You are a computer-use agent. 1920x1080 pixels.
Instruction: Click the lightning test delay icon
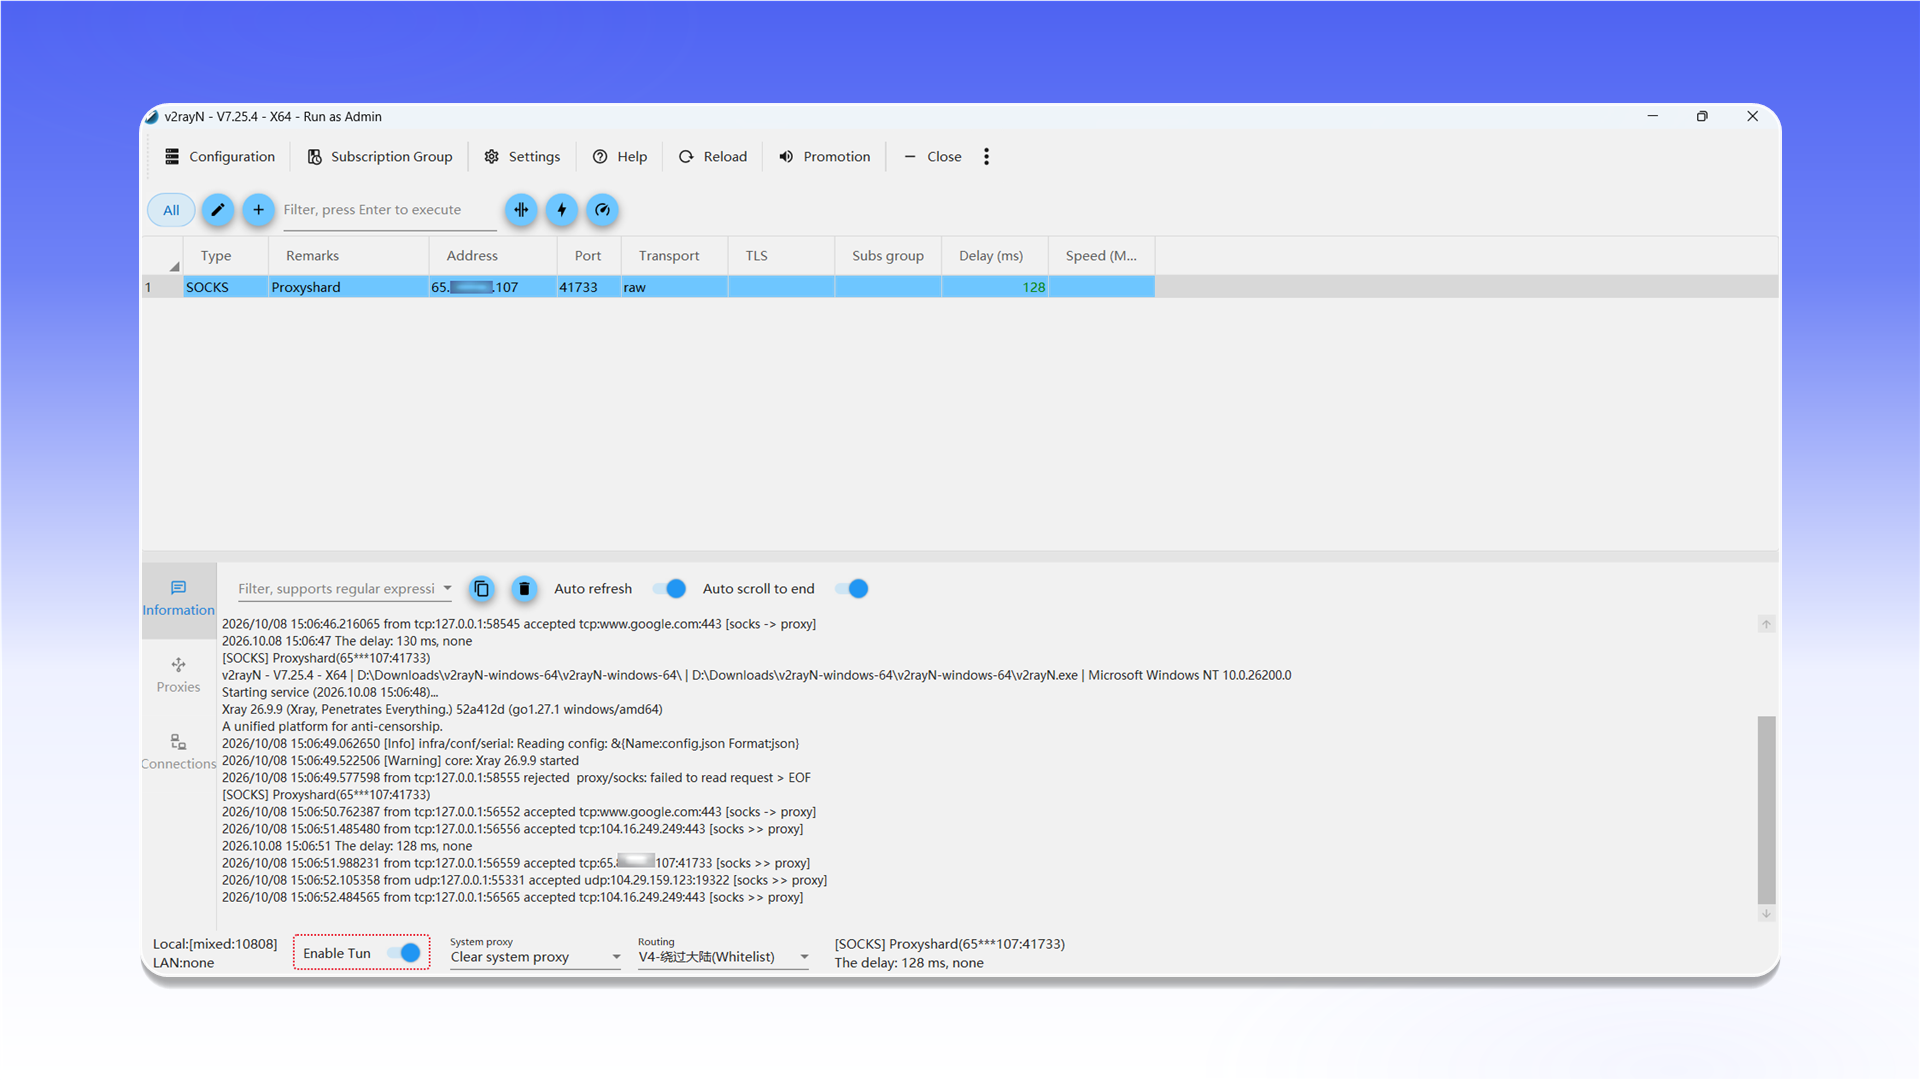coord(562,210)
